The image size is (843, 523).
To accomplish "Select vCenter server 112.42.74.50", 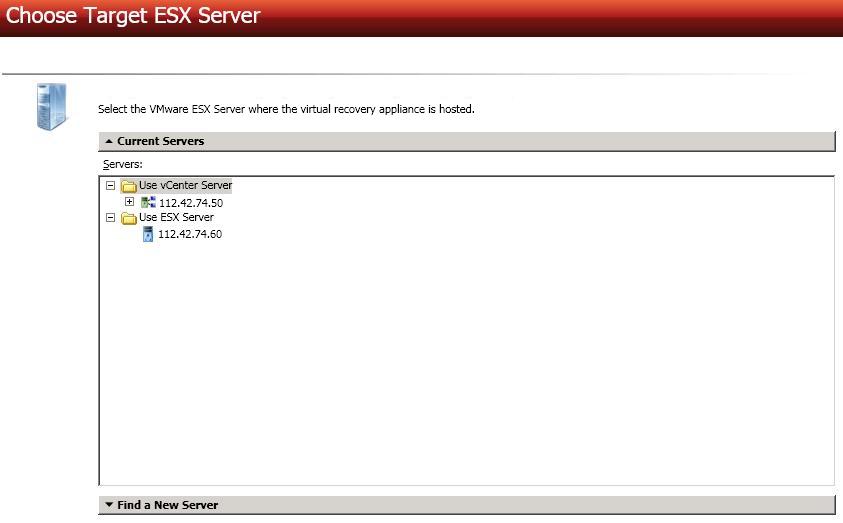I will click(190, 203).
